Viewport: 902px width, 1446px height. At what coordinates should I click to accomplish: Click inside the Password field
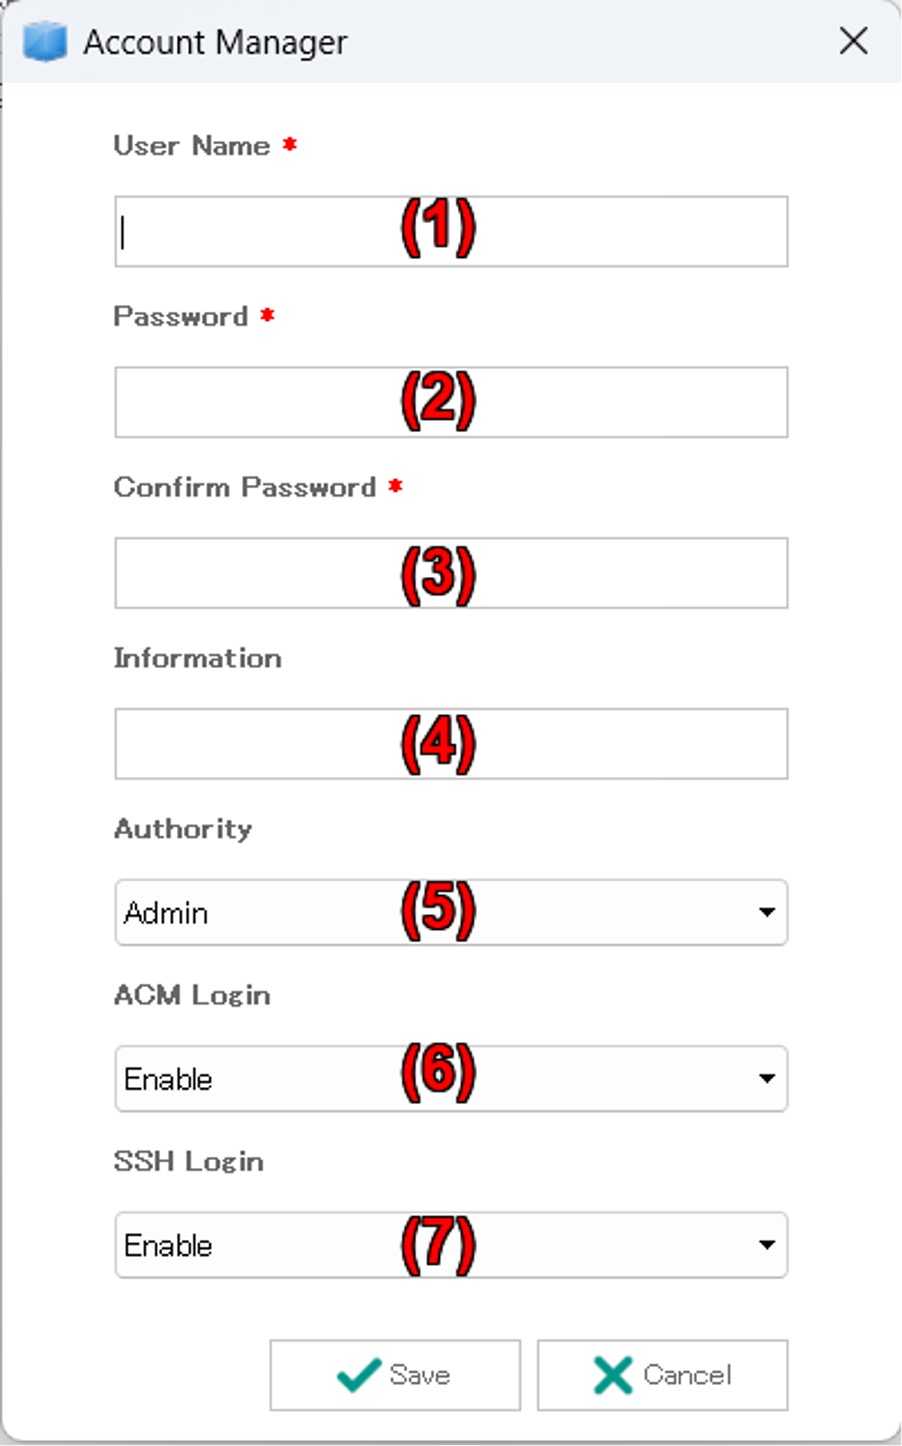tap(250, 400)
